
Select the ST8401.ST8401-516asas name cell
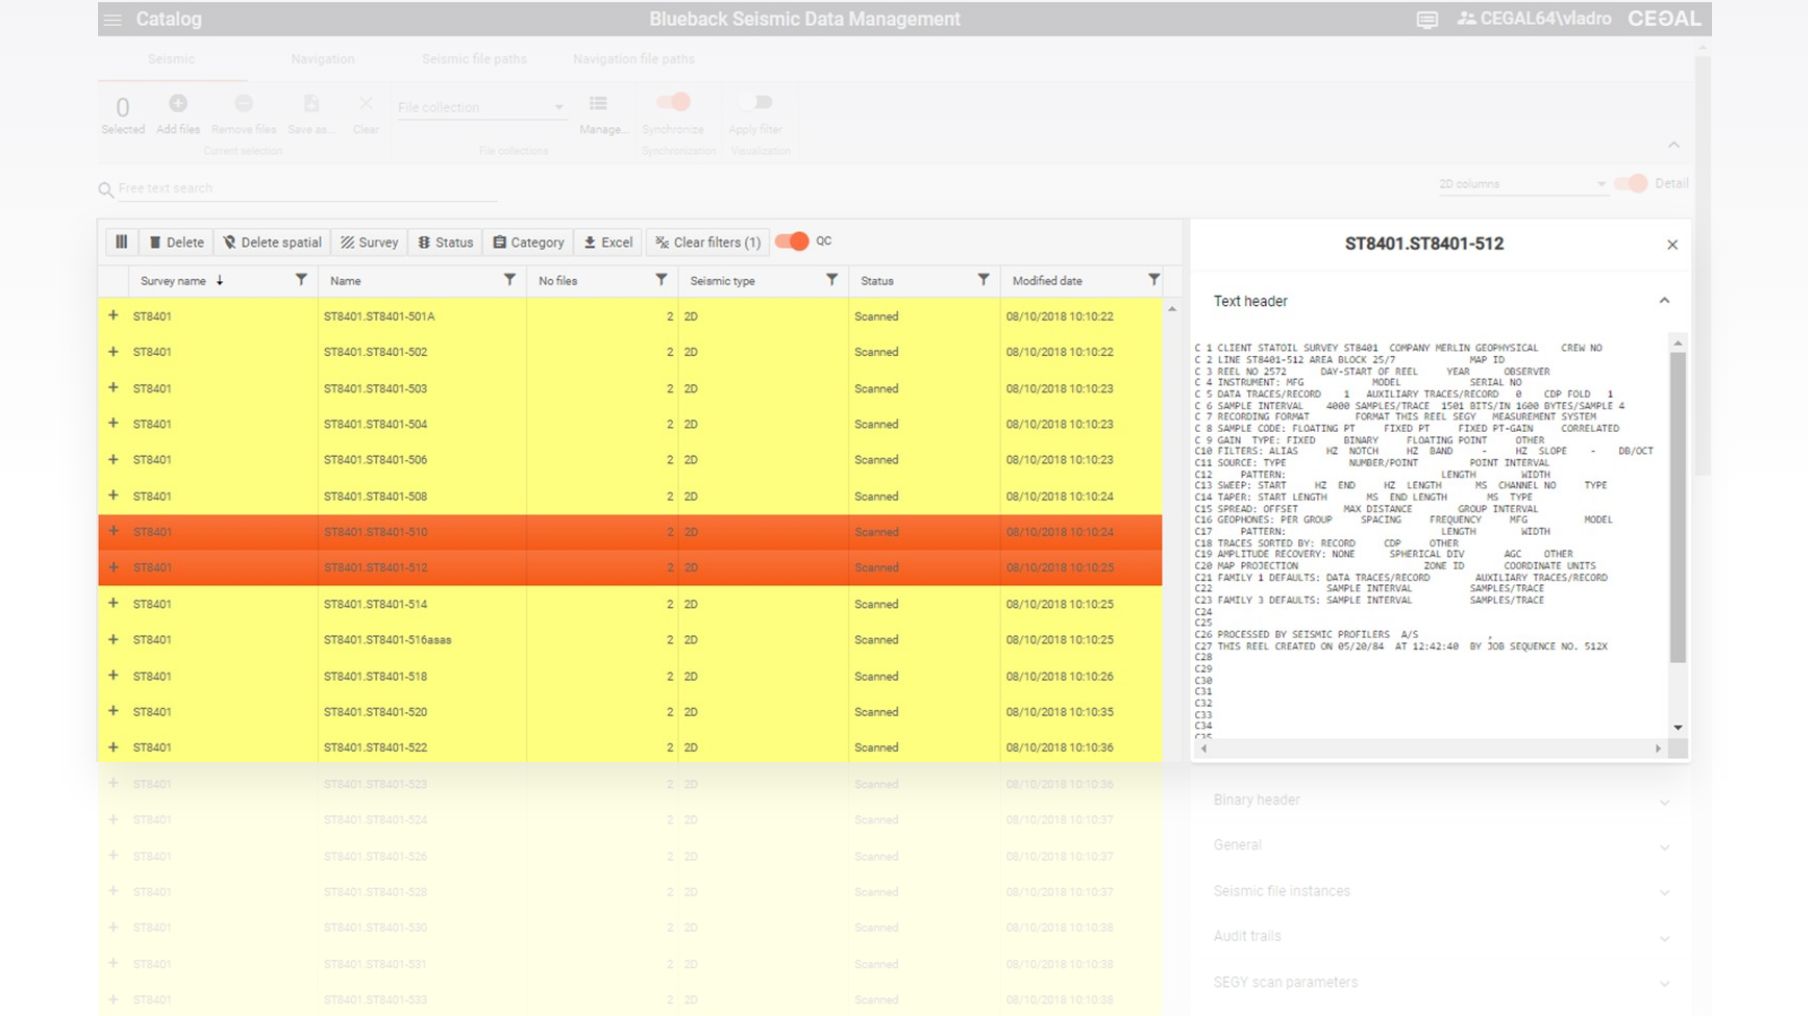(x=422, y=640)
